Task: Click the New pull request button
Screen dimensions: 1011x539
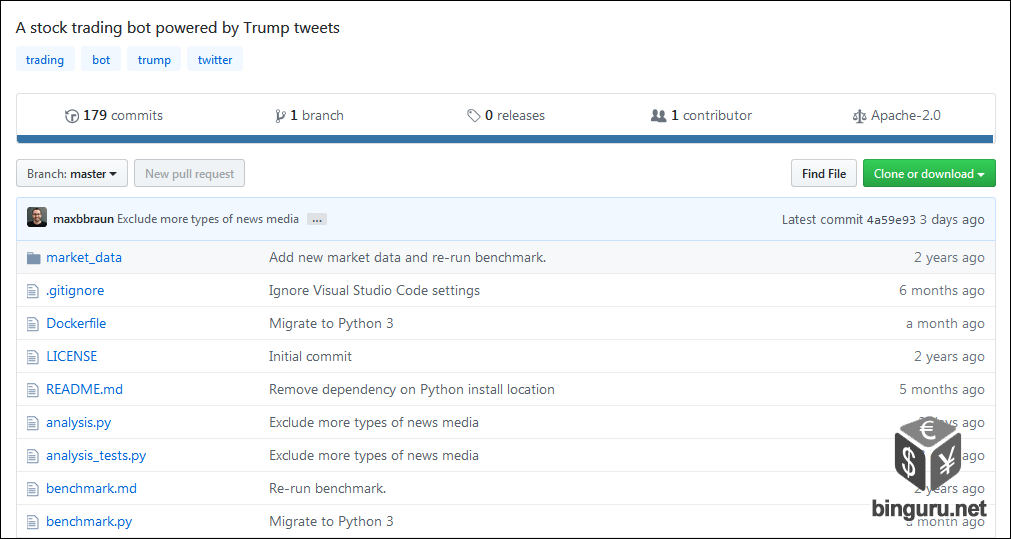Action: pyautogui.click(x=190, y=173)
